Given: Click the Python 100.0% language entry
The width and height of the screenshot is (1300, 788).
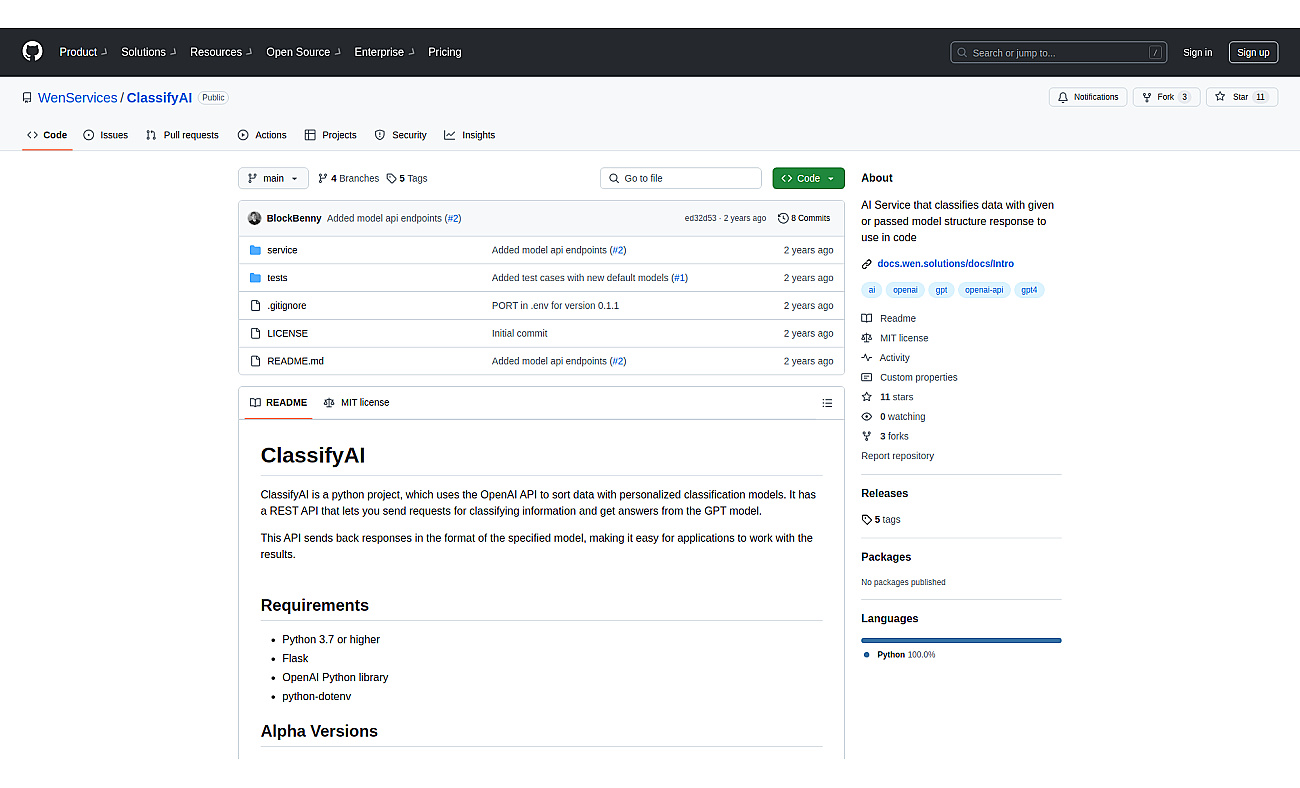Looking at the screenshot, I should 899,655.
